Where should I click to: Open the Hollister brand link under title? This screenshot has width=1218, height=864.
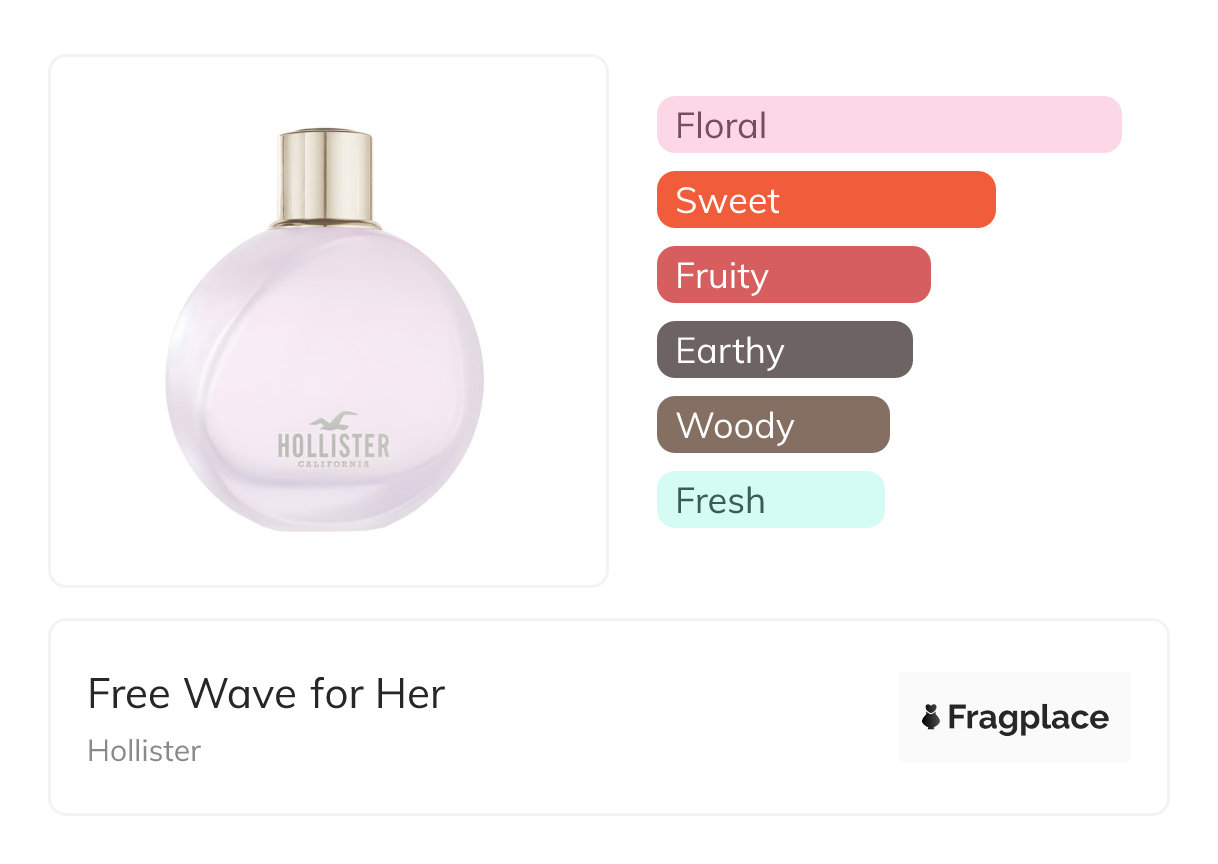click(144, 750)
